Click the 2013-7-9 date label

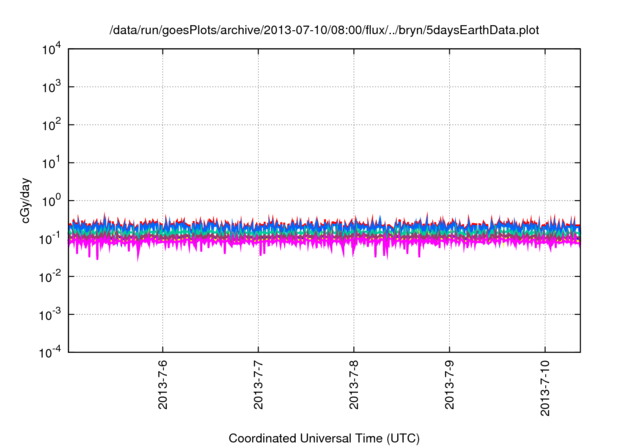point(449,385)
